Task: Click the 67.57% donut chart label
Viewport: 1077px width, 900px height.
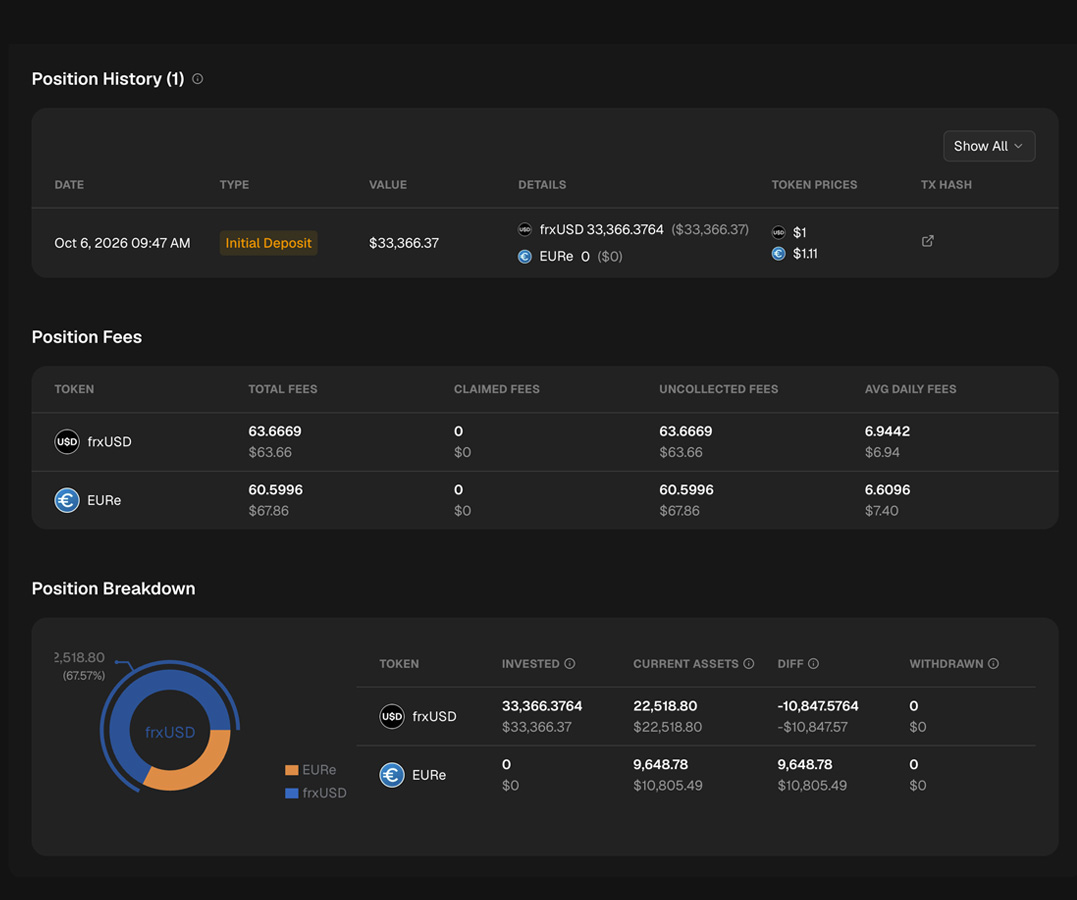Action: [x=84, y=676]
